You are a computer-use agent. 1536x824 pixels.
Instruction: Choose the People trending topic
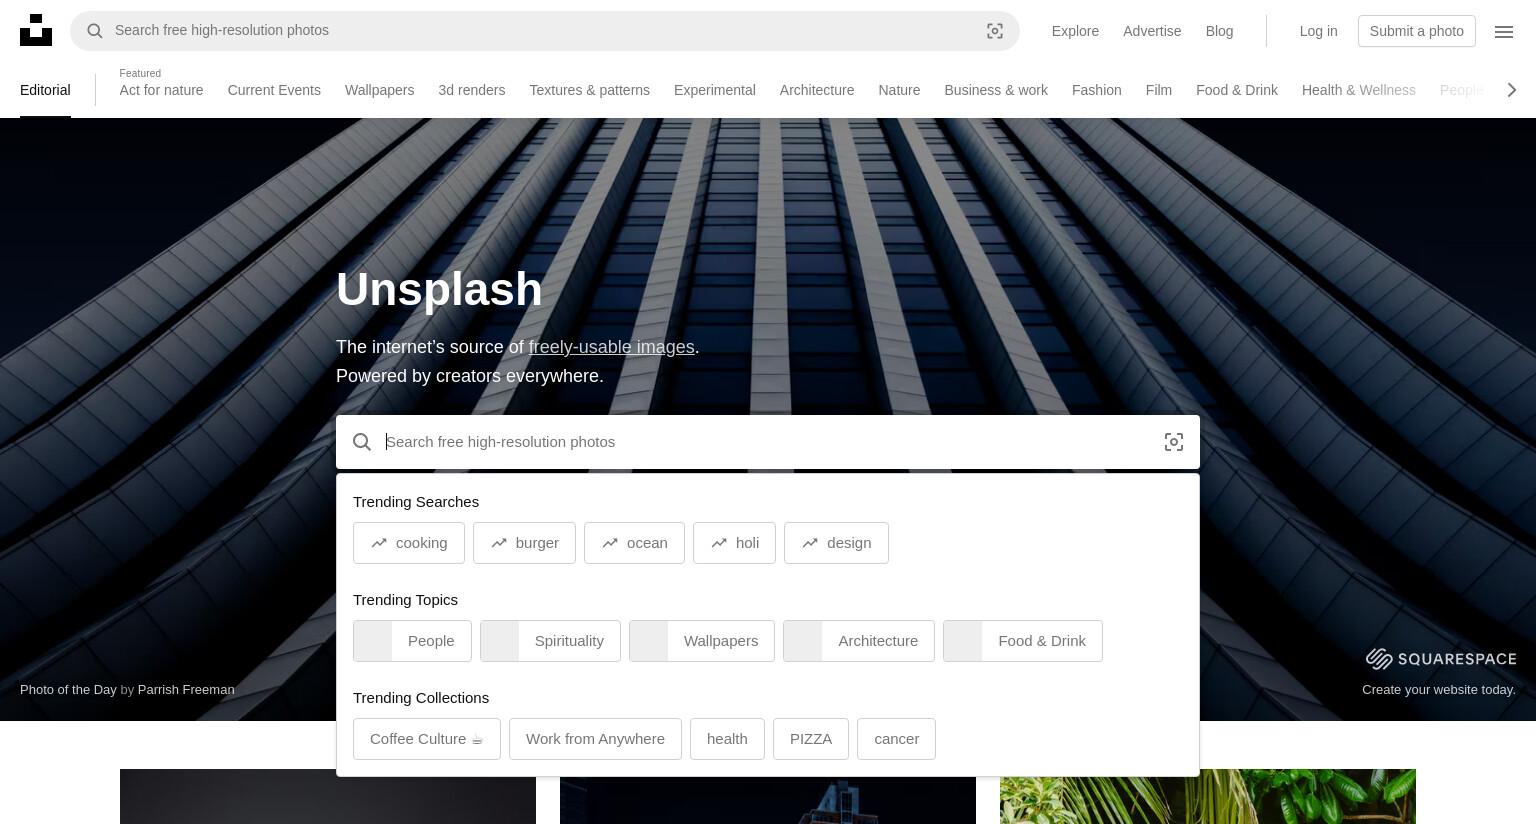click(x=412, y=641)
